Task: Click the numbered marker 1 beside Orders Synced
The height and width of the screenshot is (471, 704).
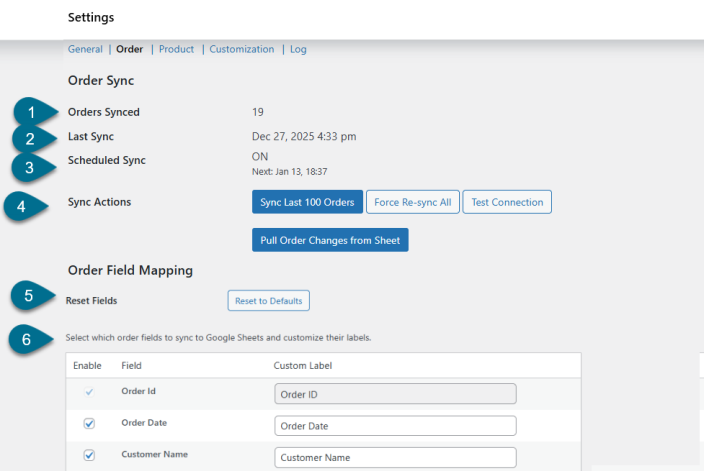Action: [30, 112]
